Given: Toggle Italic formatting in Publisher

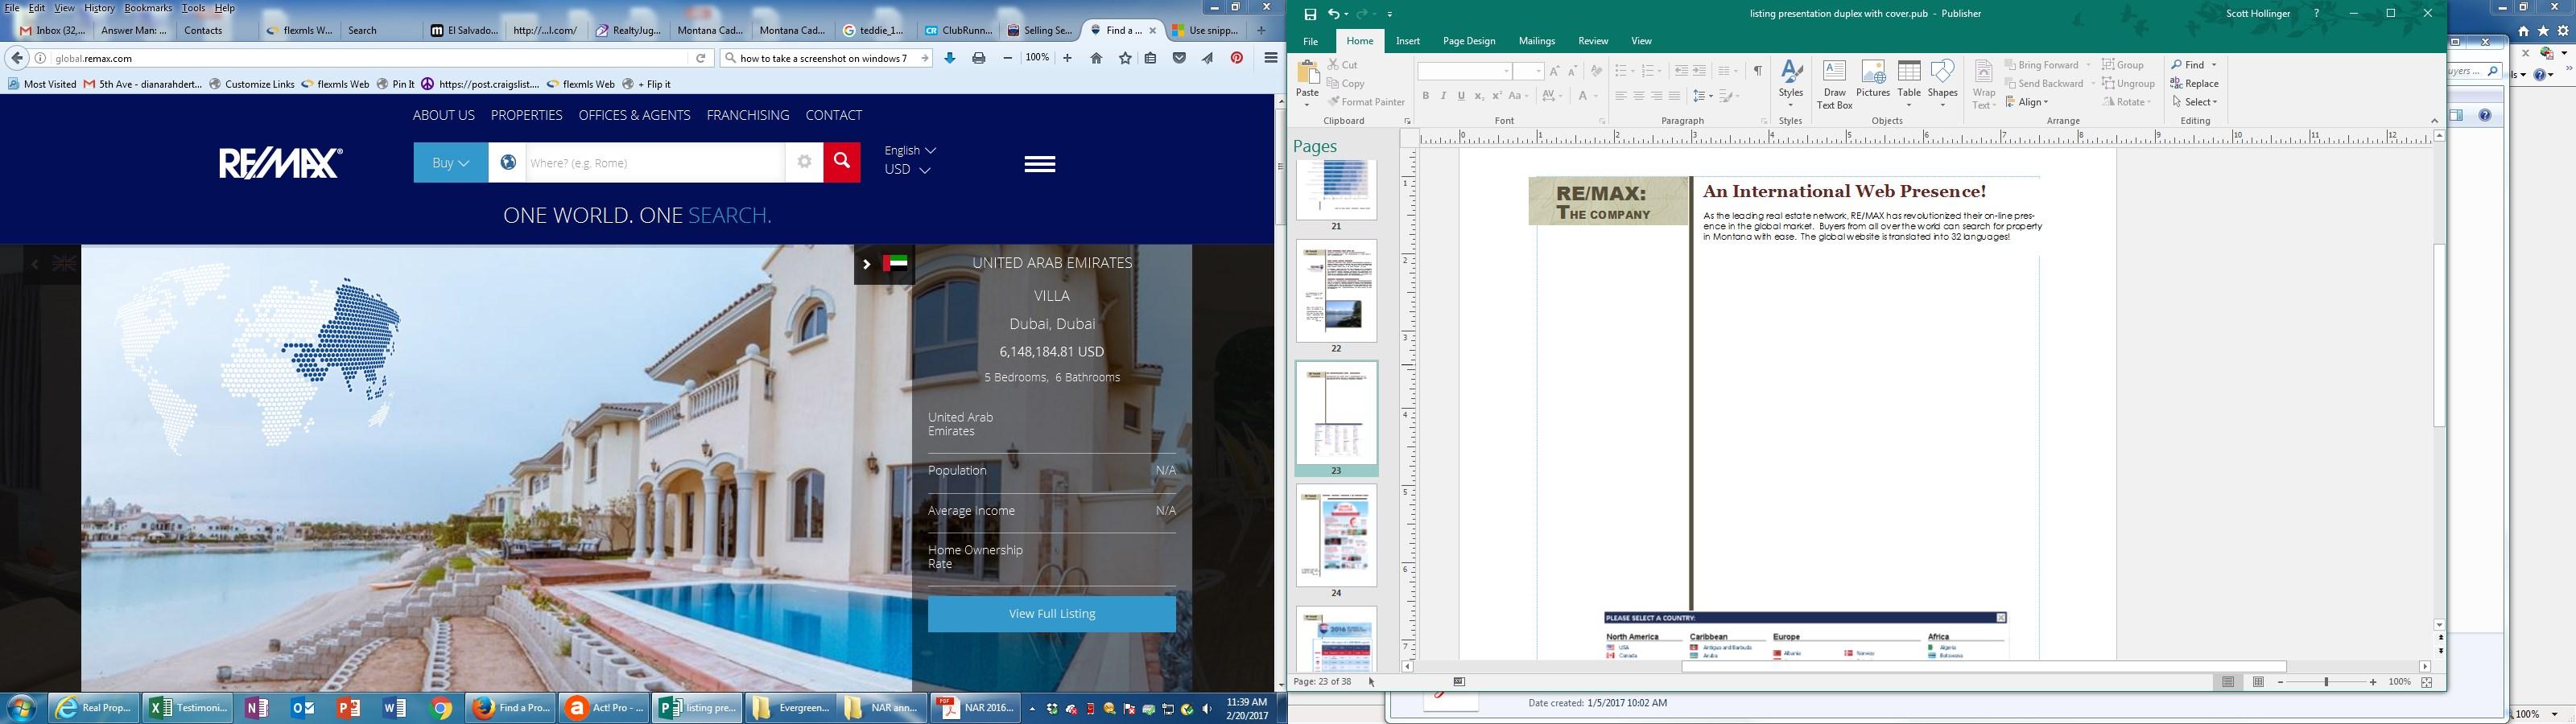Looking at the screenshot, I should pos(1443,96).
